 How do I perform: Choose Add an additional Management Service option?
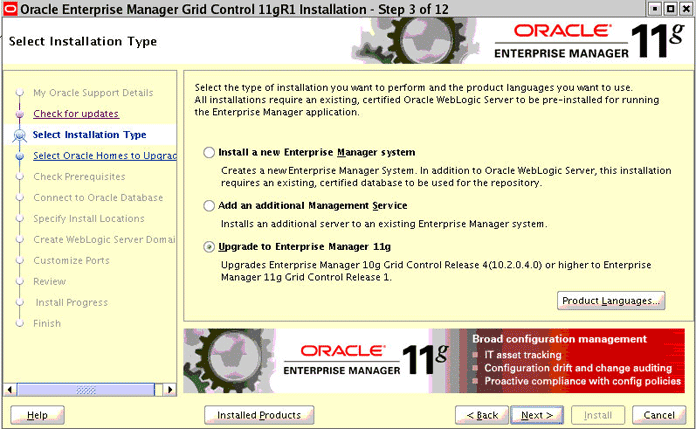(x=209, y=206)
